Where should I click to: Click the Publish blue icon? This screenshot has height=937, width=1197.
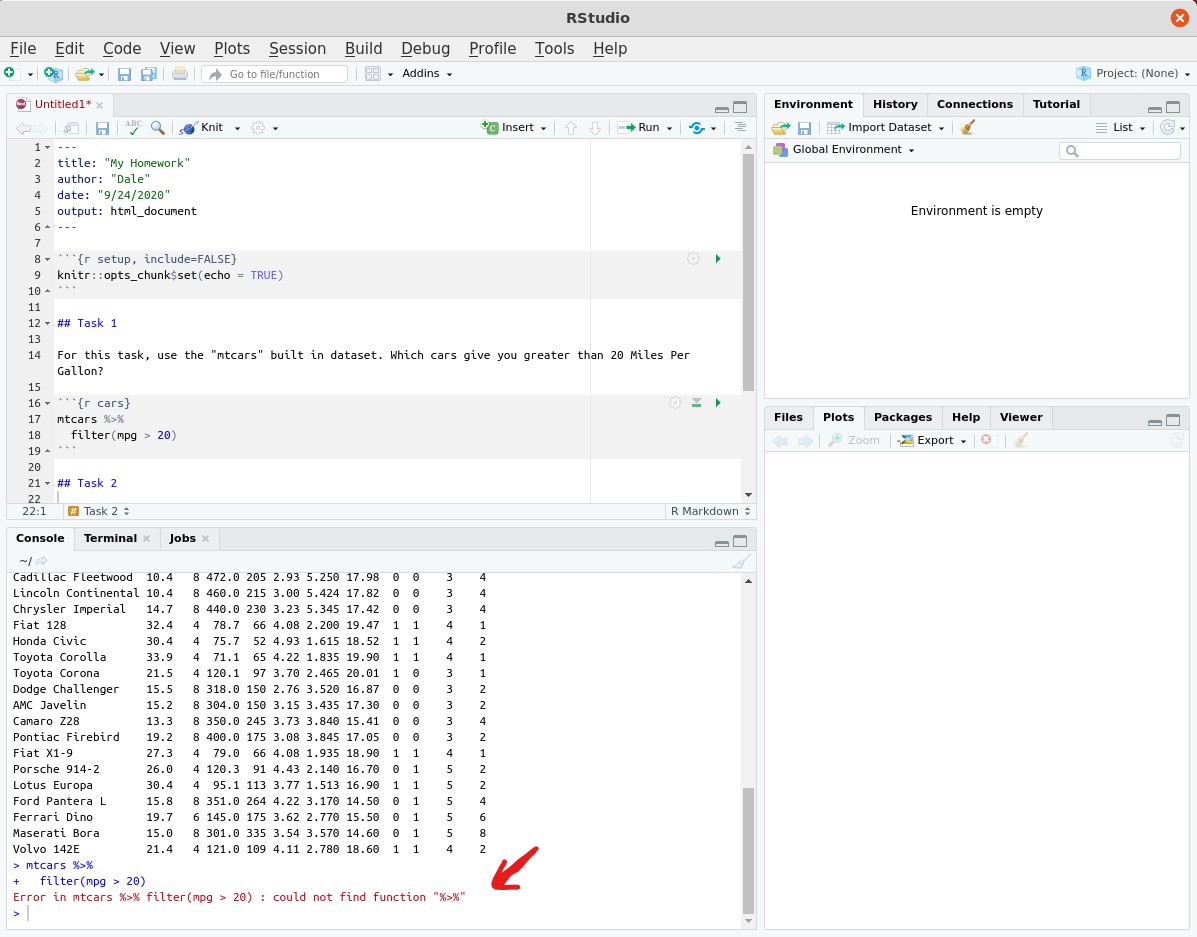696,128
